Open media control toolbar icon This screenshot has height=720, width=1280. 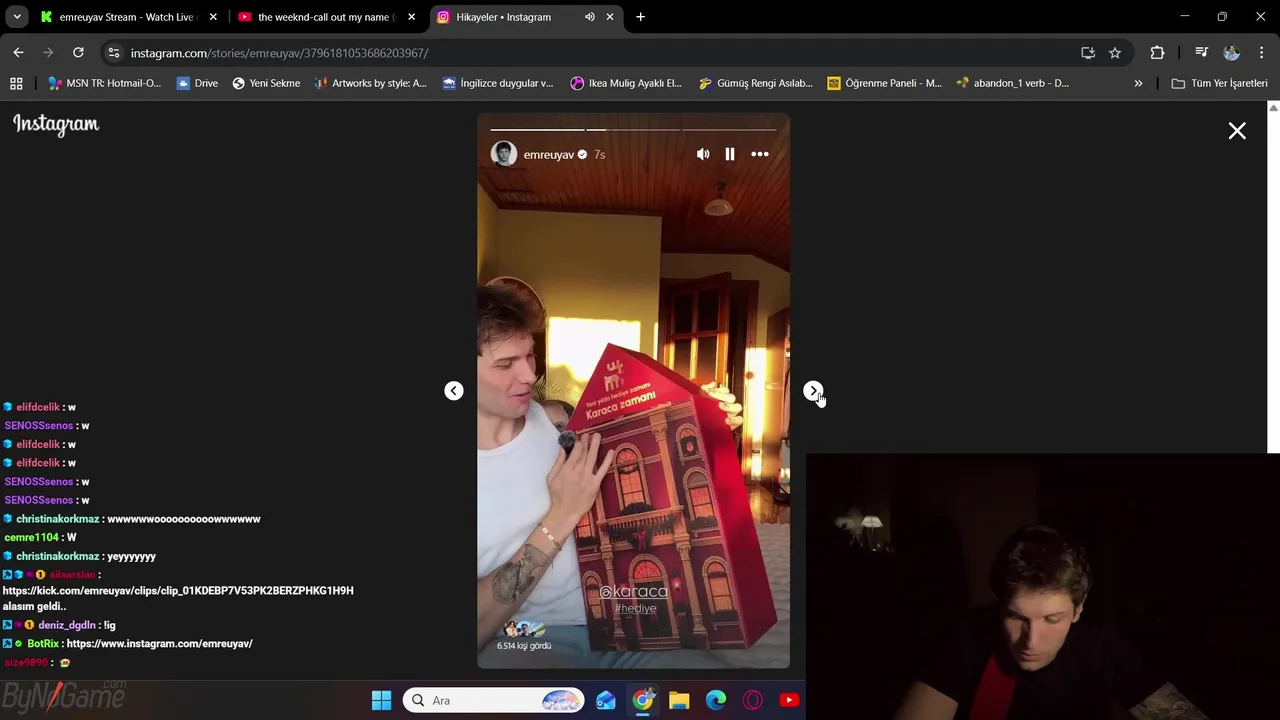pos(1202,53)
